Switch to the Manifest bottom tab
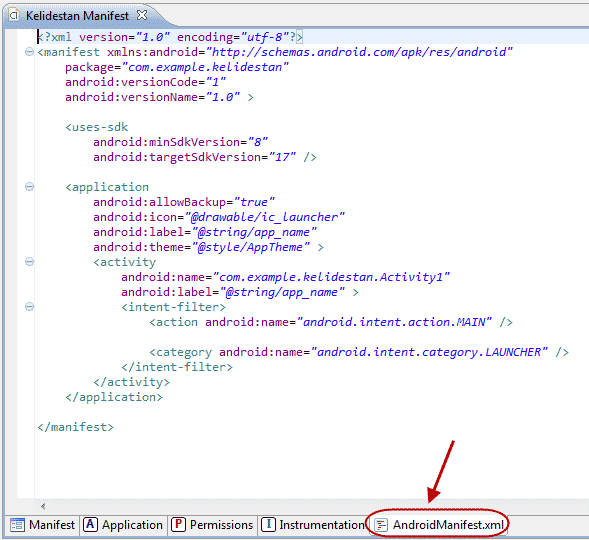589x540 pixels. (x=42, y=525)
